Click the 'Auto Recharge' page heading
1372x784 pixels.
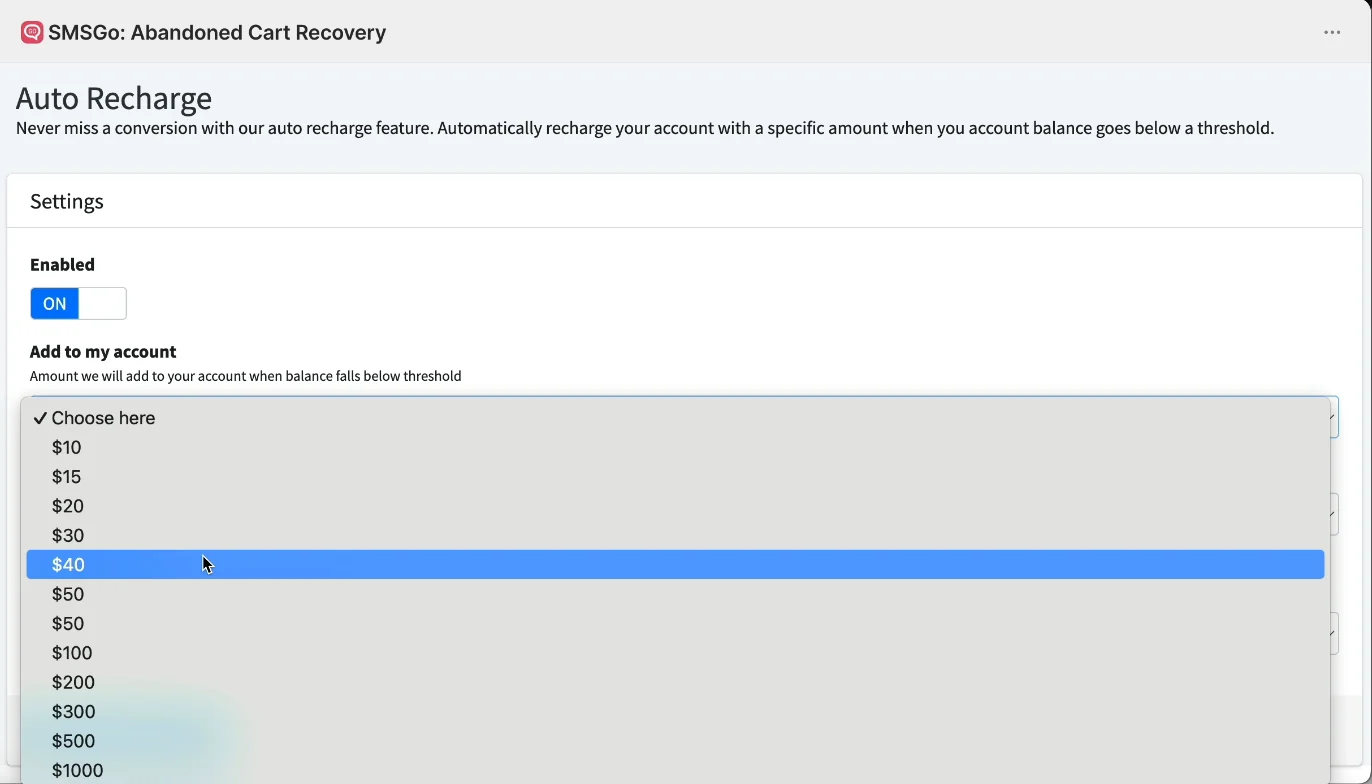(x=115, y=98)
